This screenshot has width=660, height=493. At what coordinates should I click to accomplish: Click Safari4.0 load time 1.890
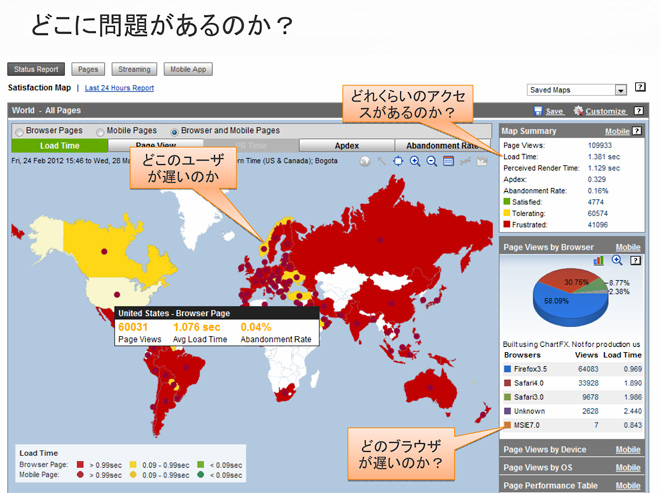(633, 383)
